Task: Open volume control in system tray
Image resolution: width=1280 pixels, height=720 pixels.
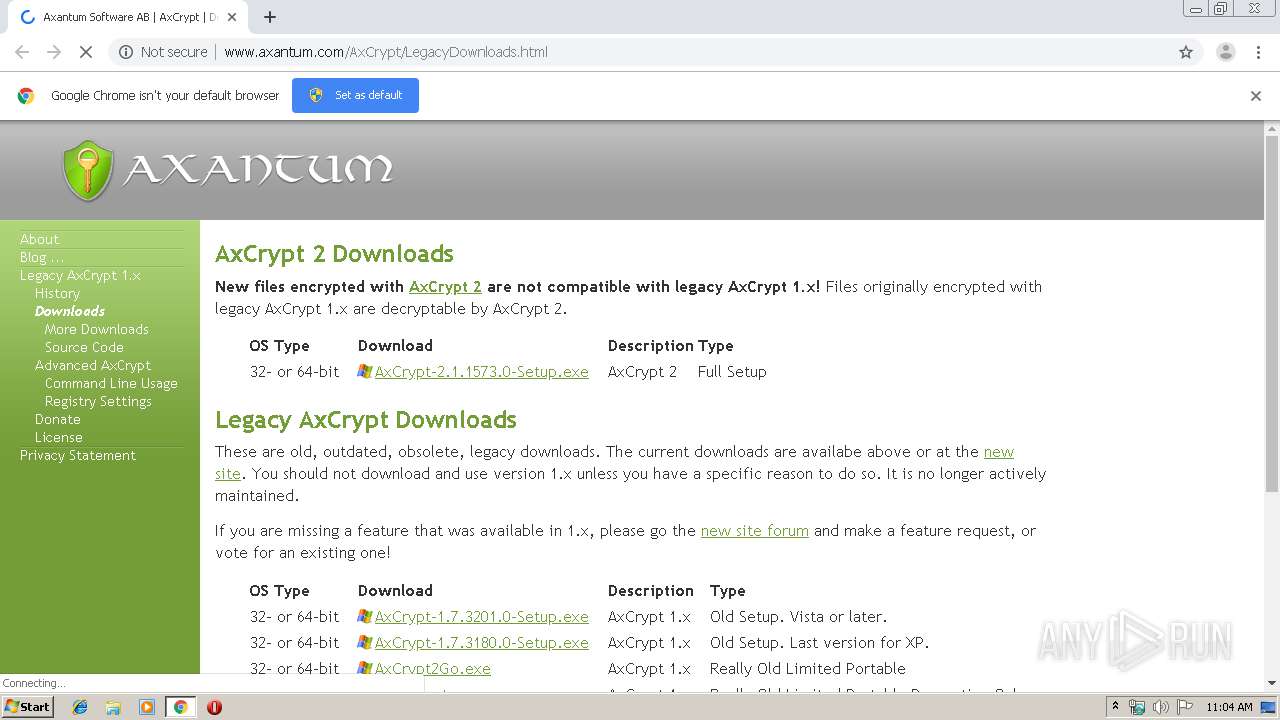Action: coord(1160,707)
